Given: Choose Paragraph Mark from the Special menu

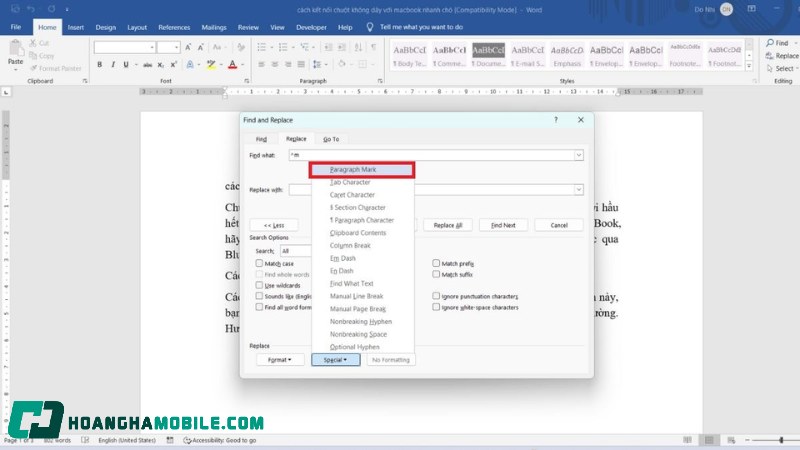Looking at the screenshot, I should (362, 171).
